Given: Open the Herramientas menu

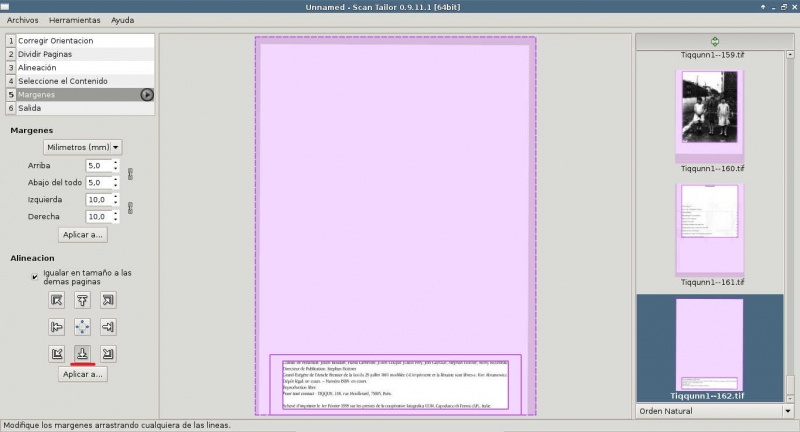Looking at the screenshot, I should pos(75,20).
